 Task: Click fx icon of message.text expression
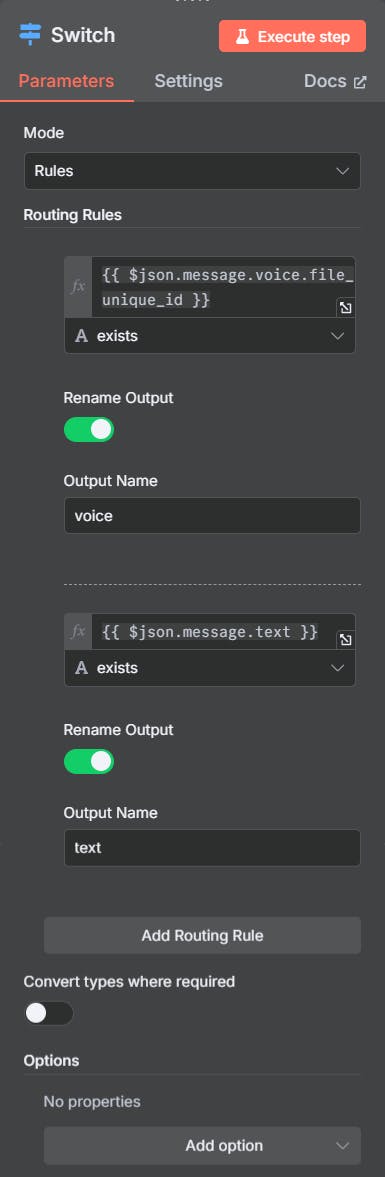pos(78,632)
